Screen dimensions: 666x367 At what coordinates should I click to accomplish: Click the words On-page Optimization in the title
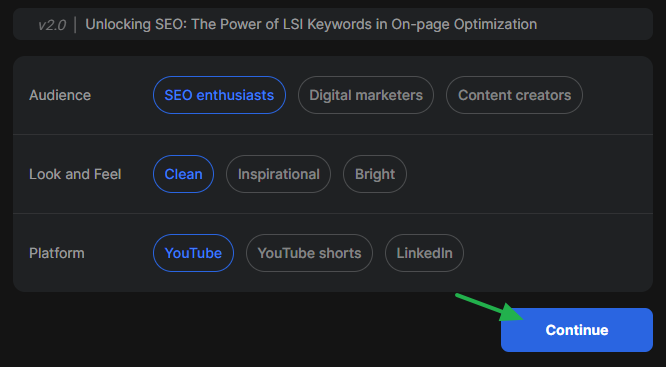coord(464,25)
